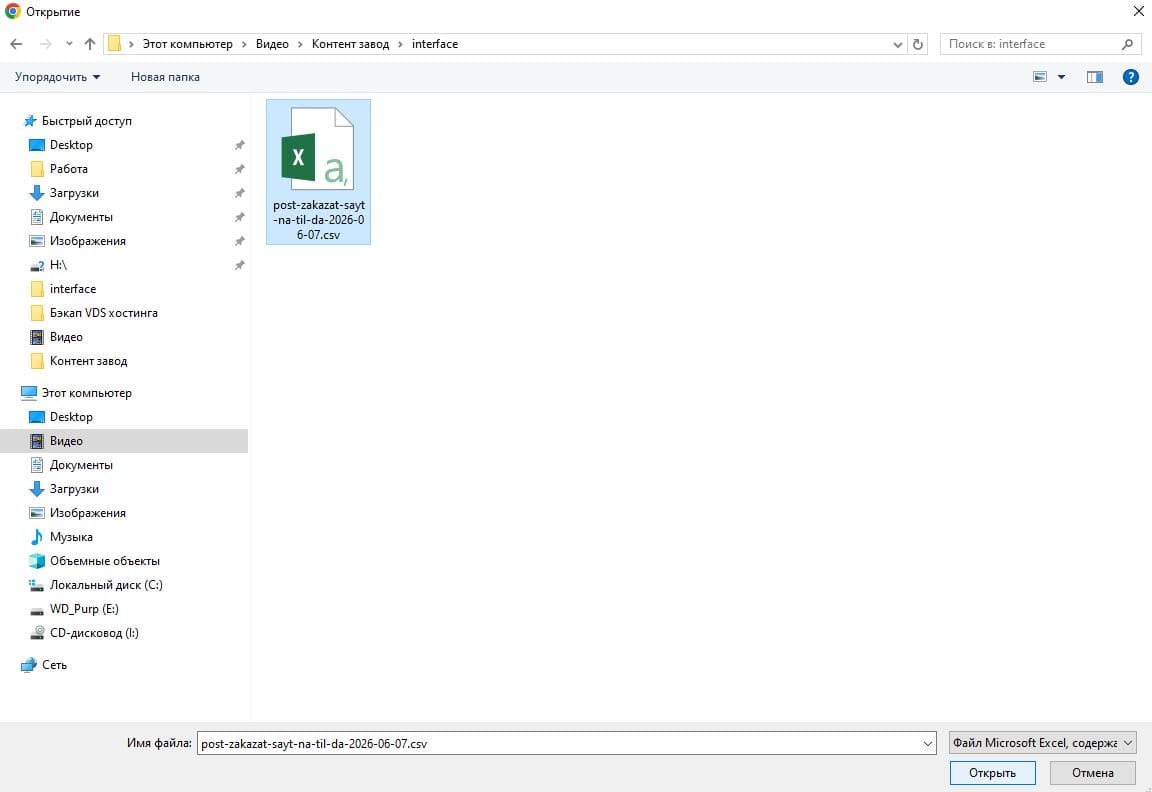Click pin icon next to 'Работа'

(240, 169)
